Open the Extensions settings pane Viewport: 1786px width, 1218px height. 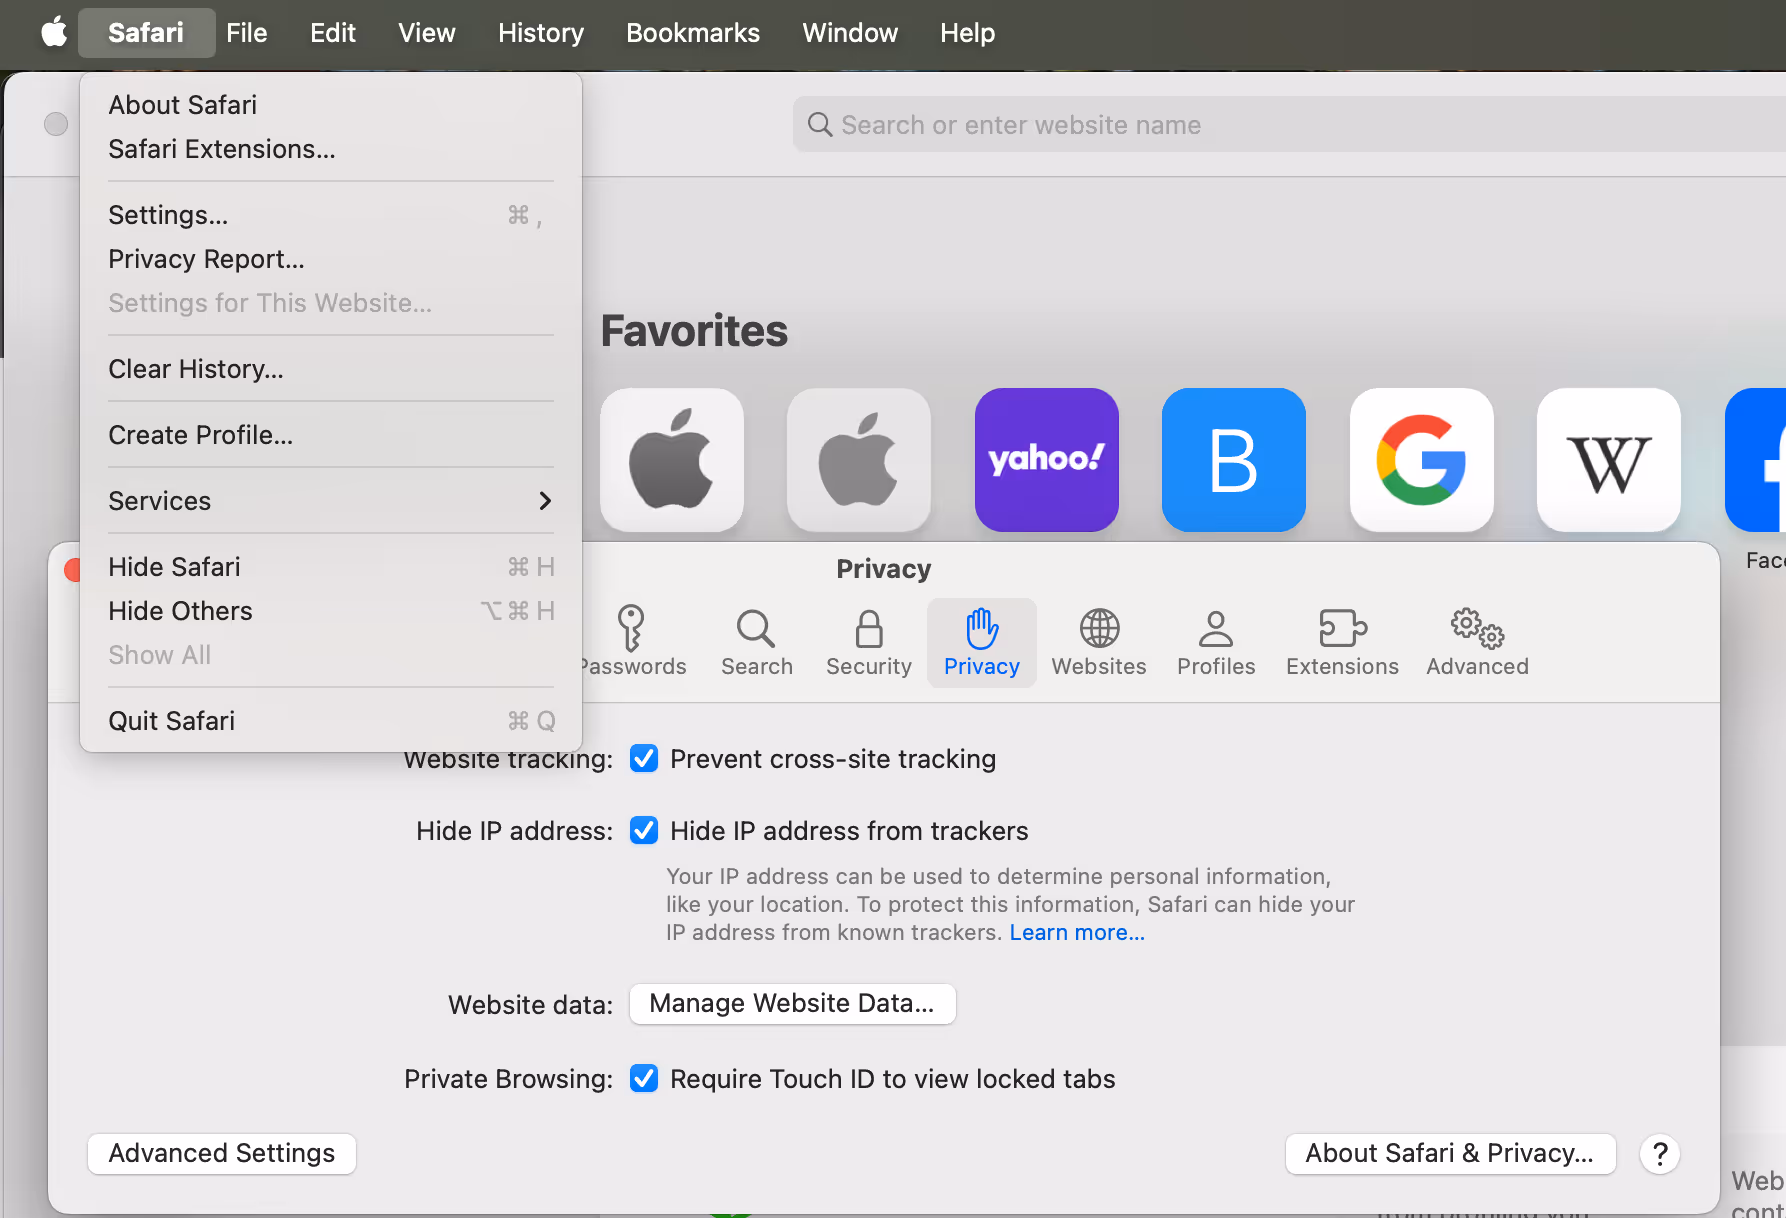coord(1342,642)
